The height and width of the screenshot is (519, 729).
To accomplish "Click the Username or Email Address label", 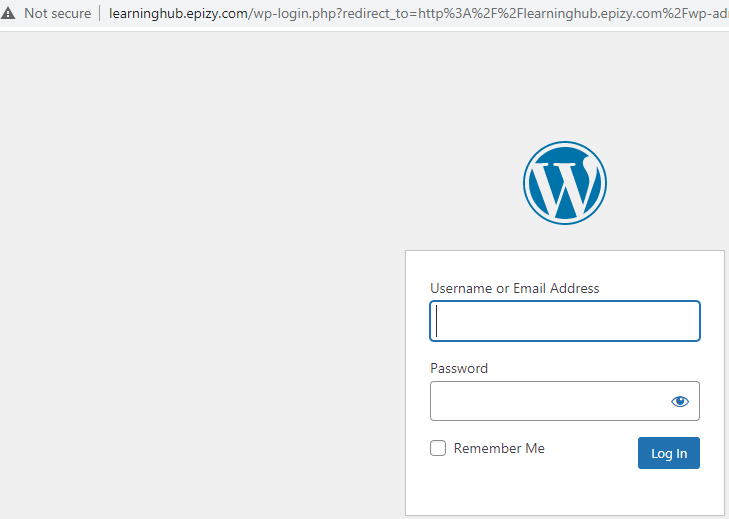I will click(x=515, y=288).
